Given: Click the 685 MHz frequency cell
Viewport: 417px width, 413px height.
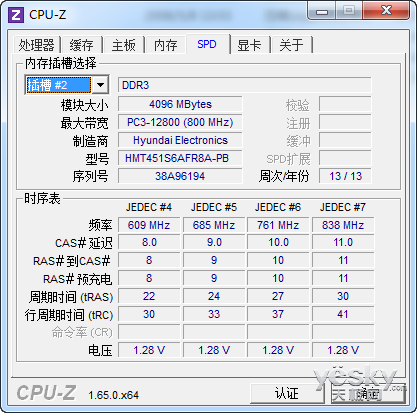Looking at the screenshot, I should [x=214, y=225].
